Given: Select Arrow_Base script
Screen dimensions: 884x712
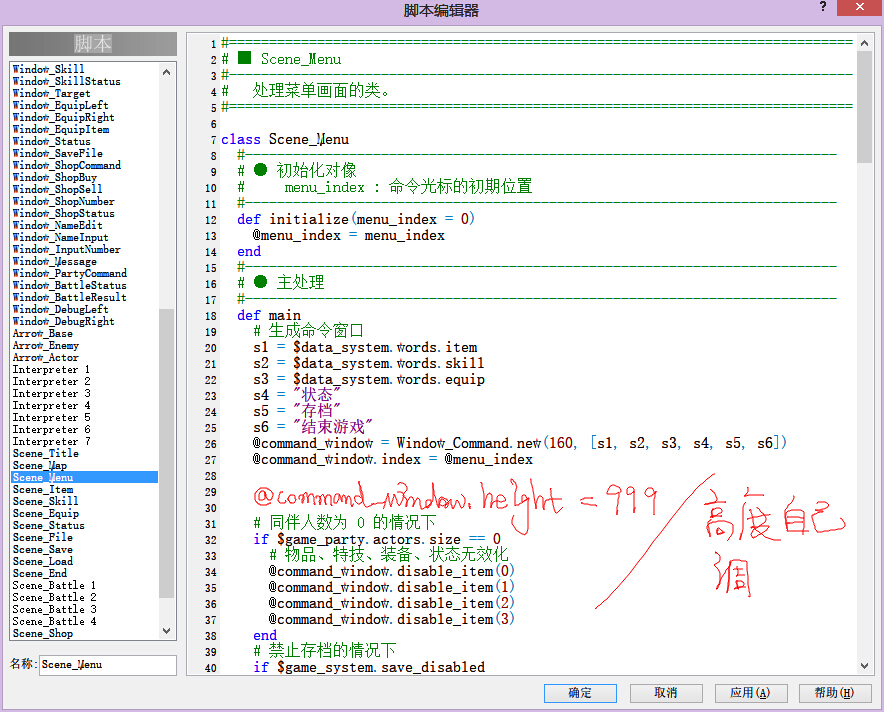Looking at the screenshot, I should pyautogui.click(x=42, y=334).
